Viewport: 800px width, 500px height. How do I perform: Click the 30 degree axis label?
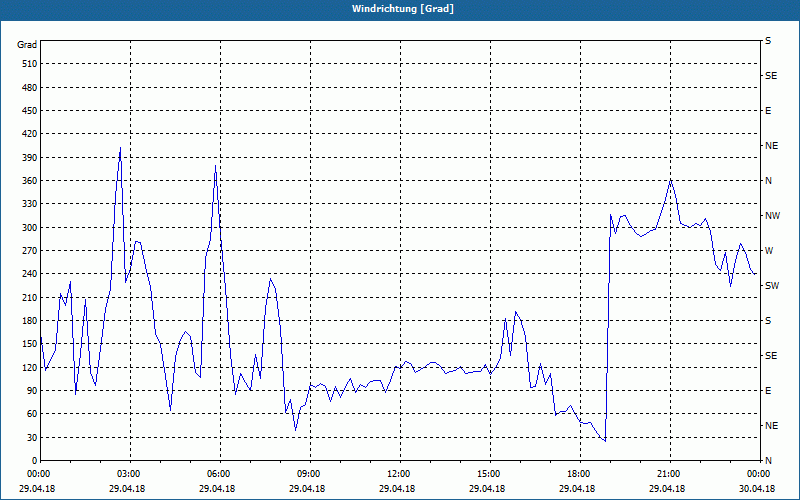click(x=32, y=437)
